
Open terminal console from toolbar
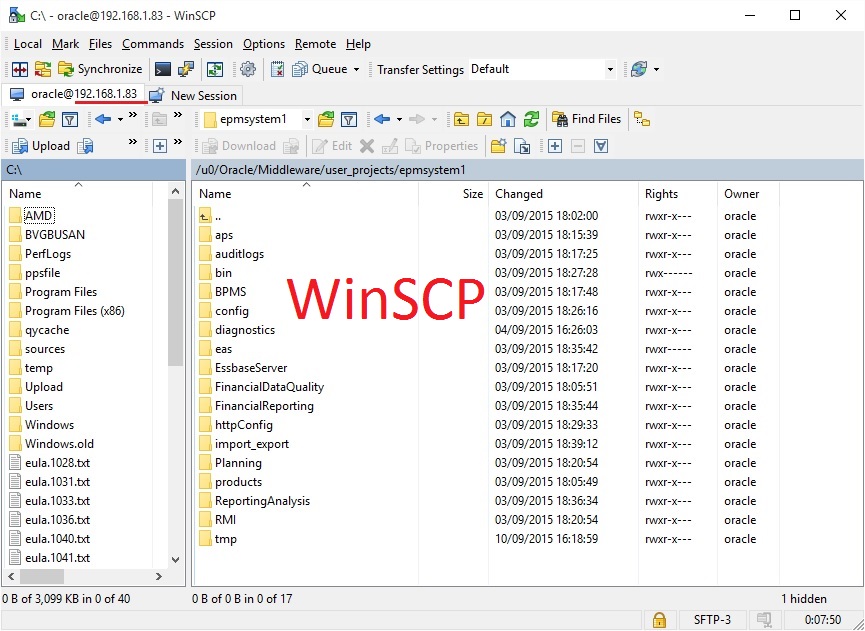point(163,69)
